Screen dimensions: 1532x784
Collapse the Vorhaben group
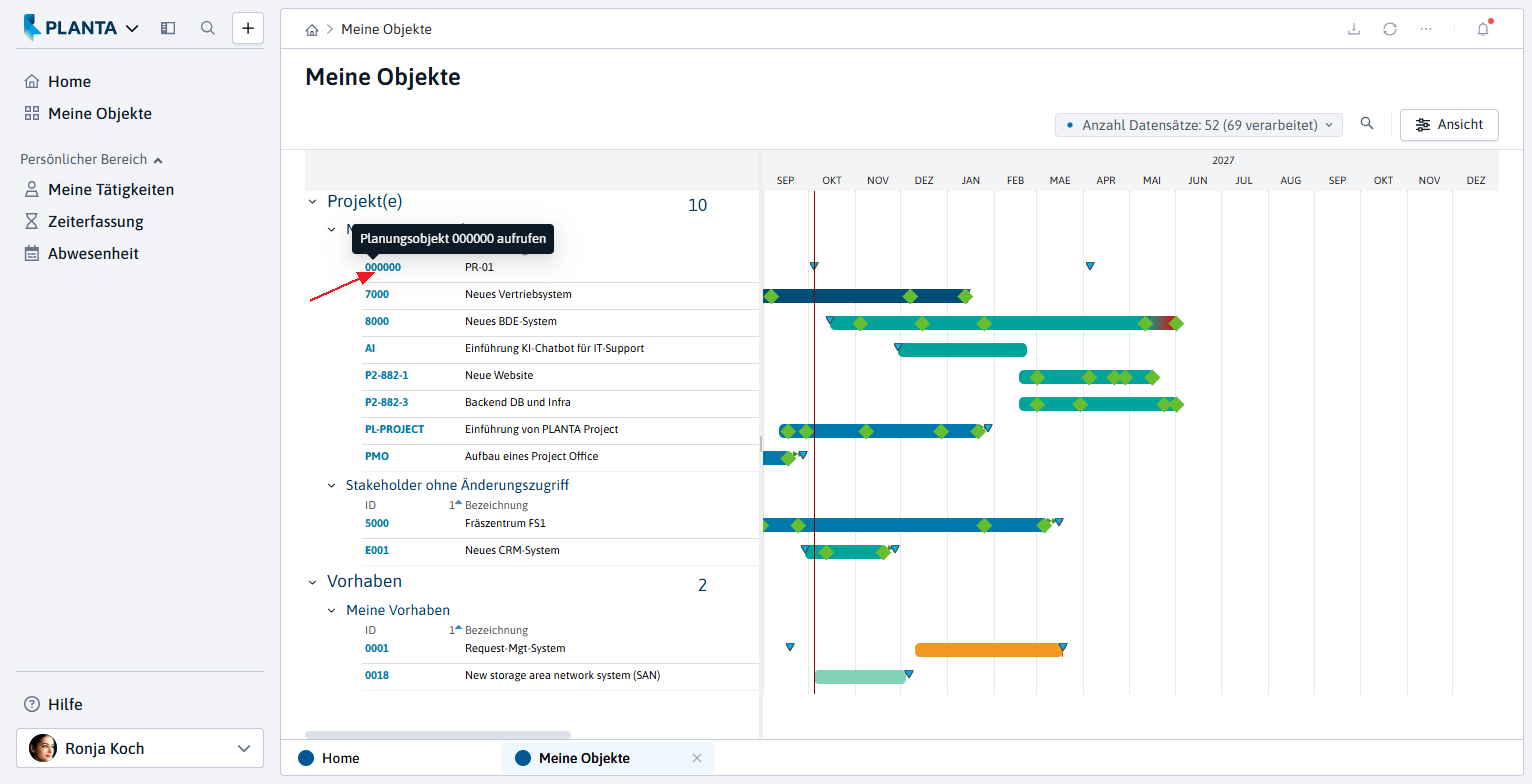pos(312,582)
